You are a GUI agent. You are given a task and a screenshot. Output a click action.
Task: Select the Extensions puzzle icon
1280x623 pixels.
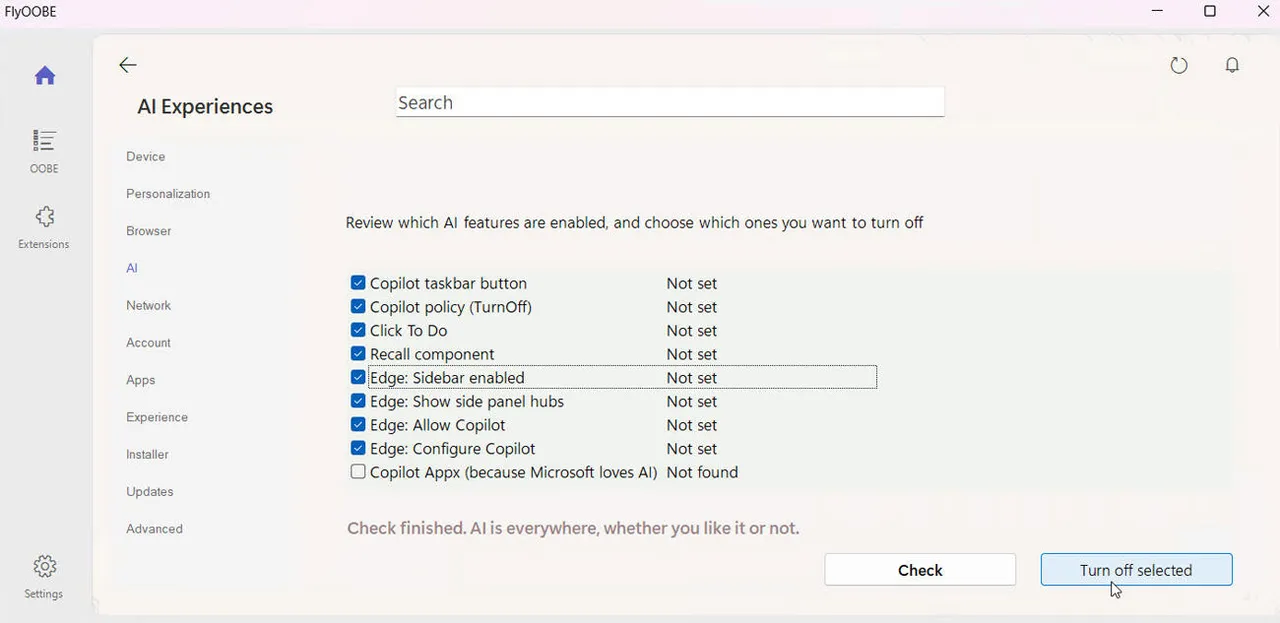point(44,216)
